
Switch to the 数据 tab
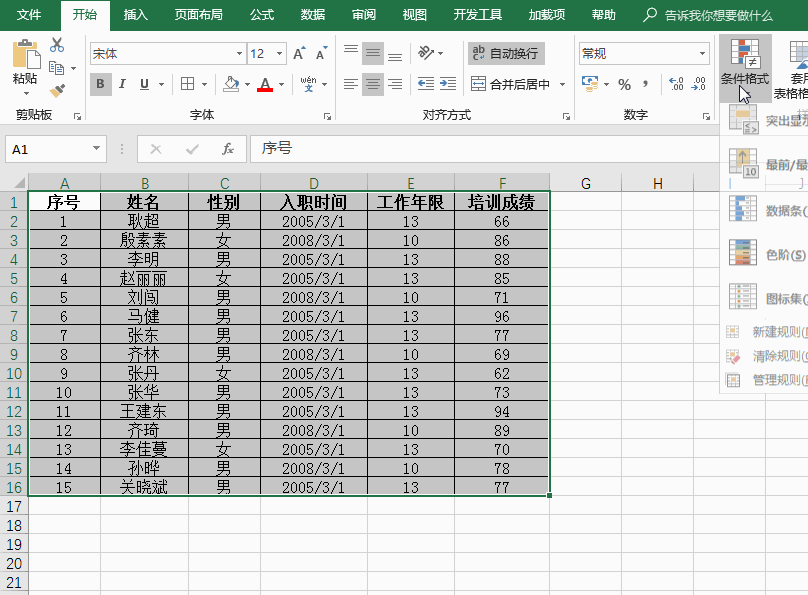(x=312, y=15)
